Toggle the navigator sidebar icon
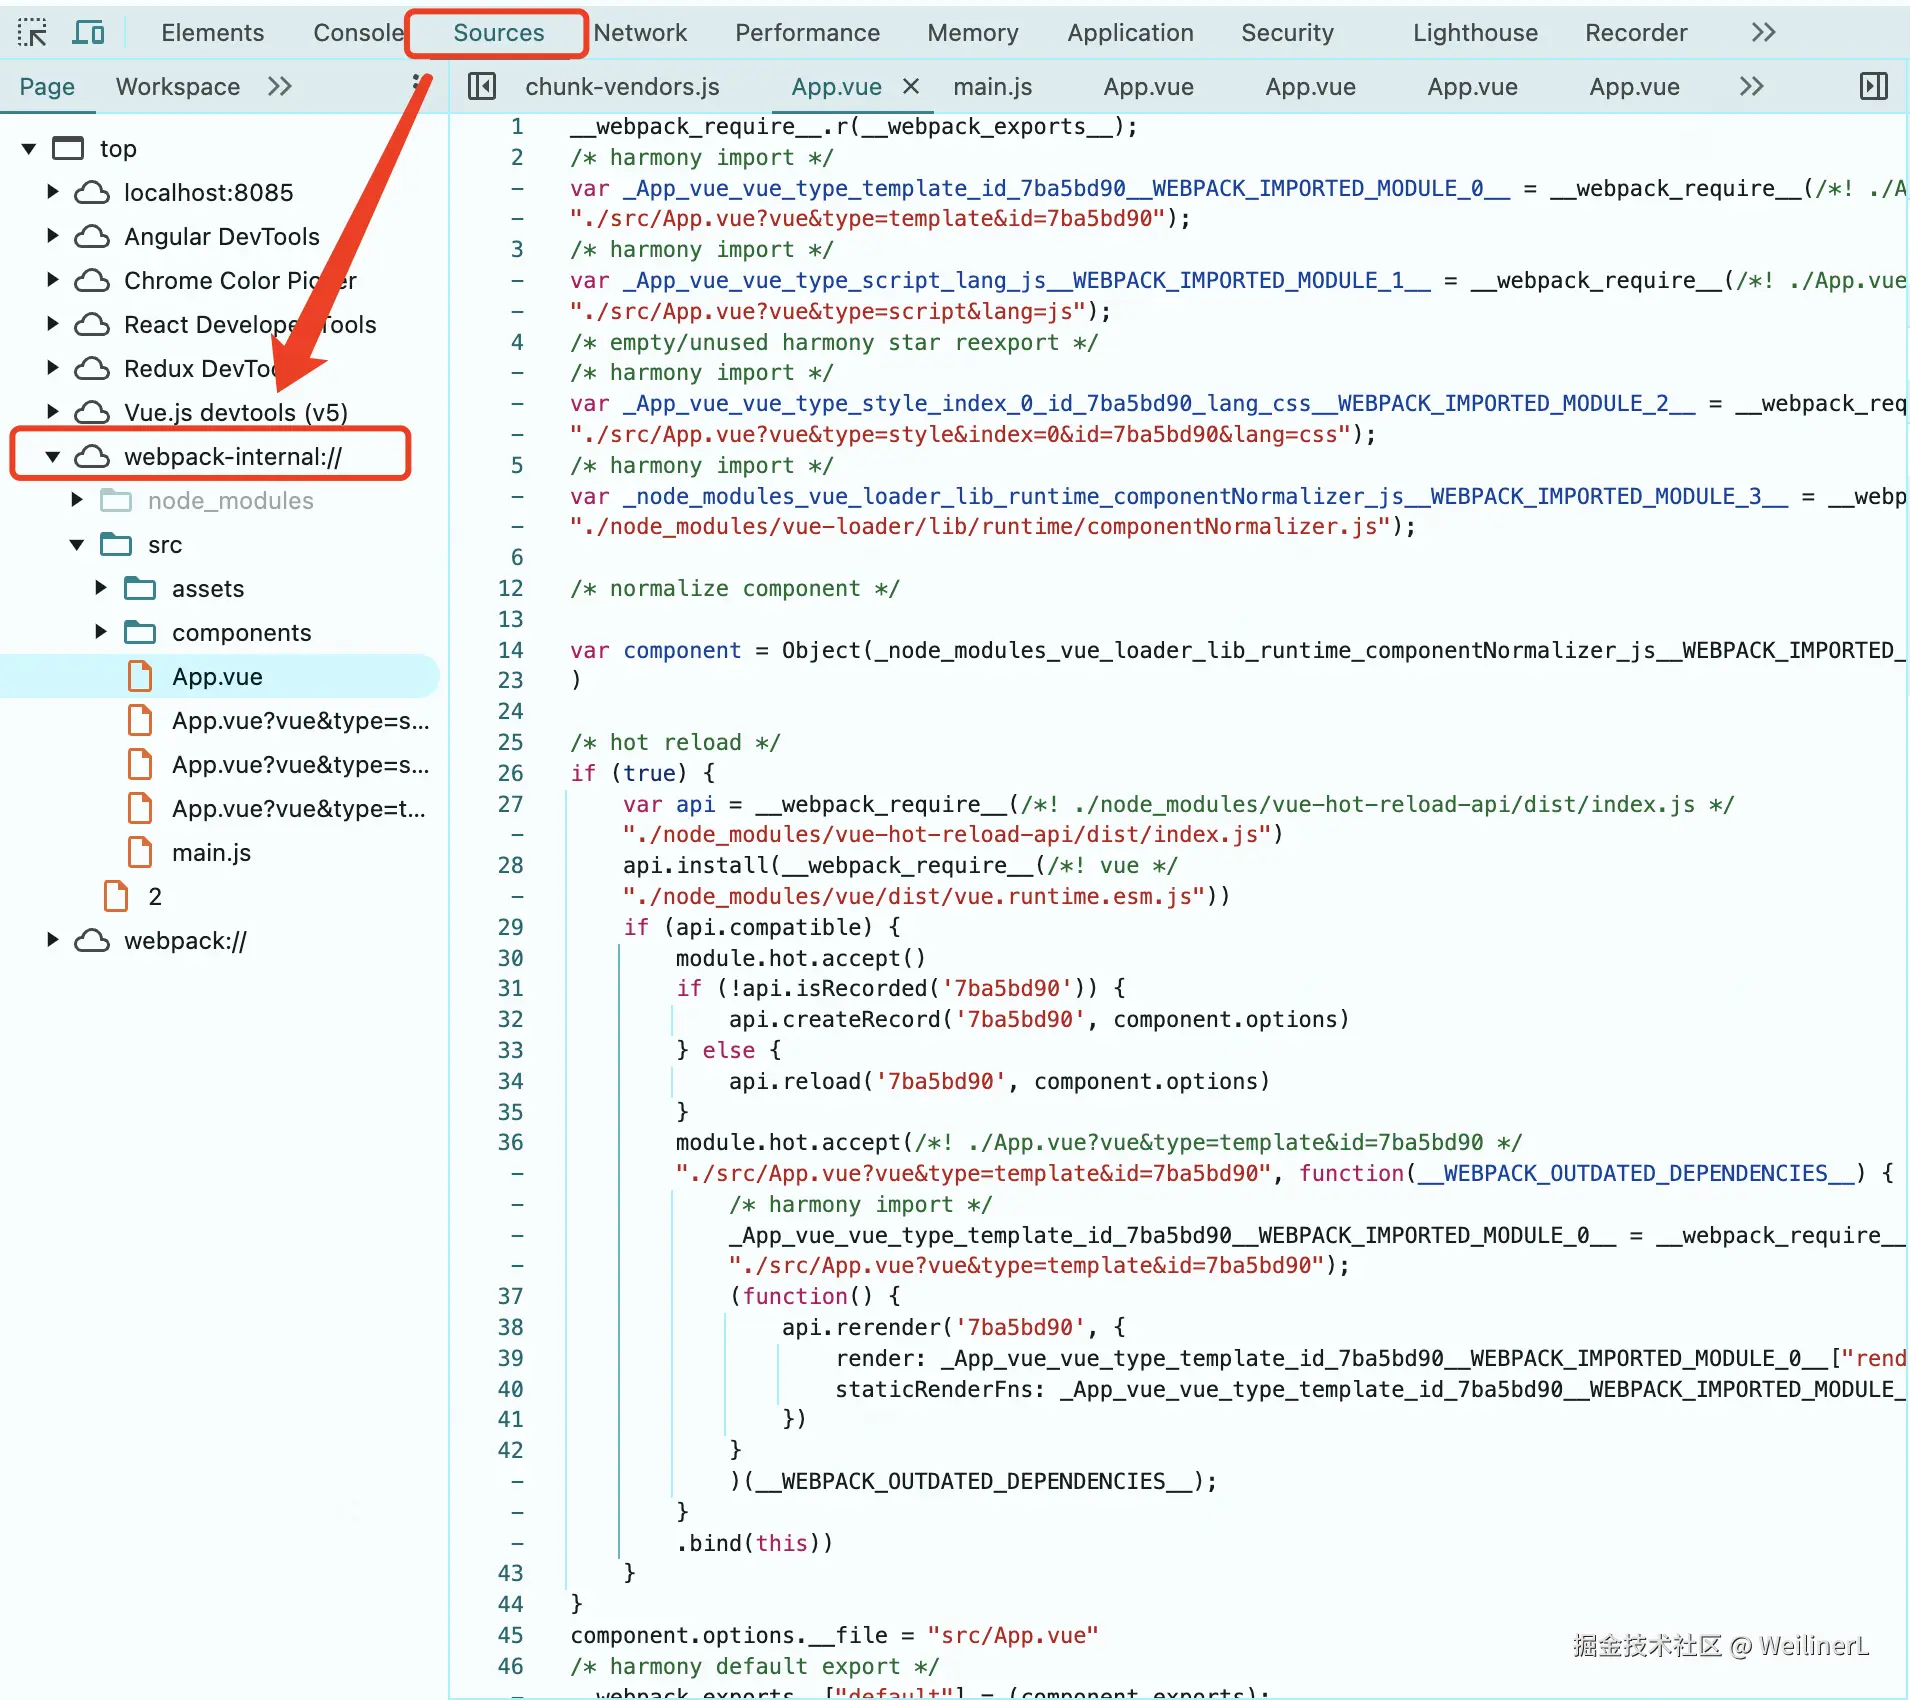The width and height of the screenshot is (1910, 1700). point(482,87)
